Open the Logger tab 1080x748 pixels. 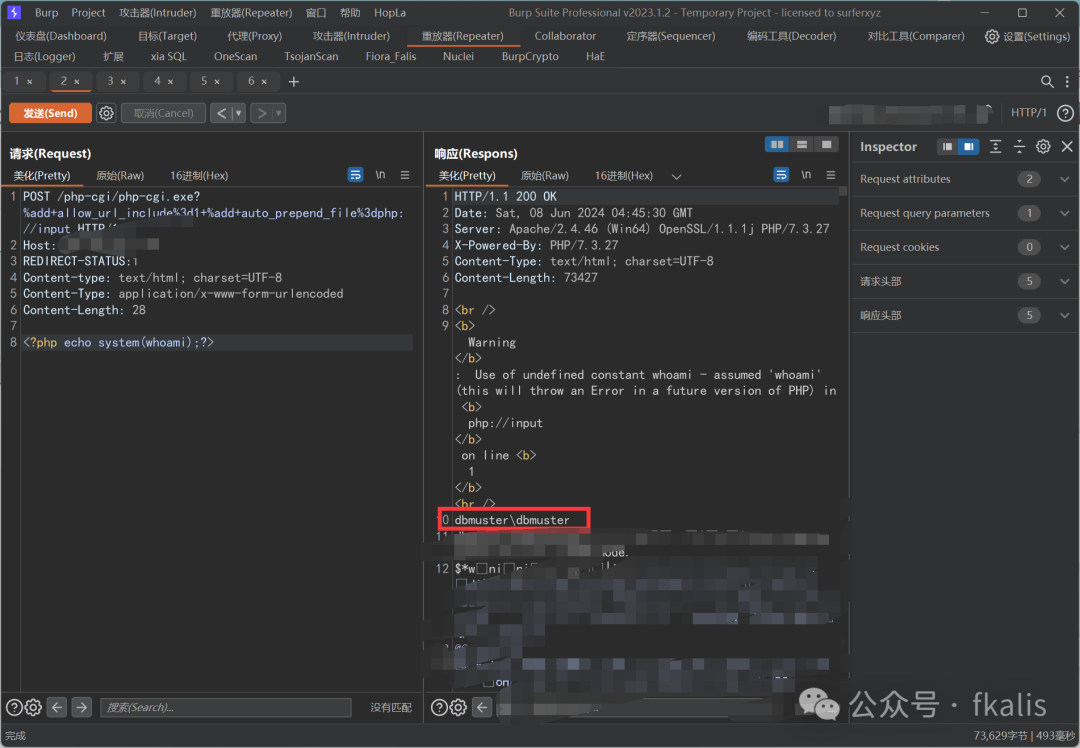(45, 56)
